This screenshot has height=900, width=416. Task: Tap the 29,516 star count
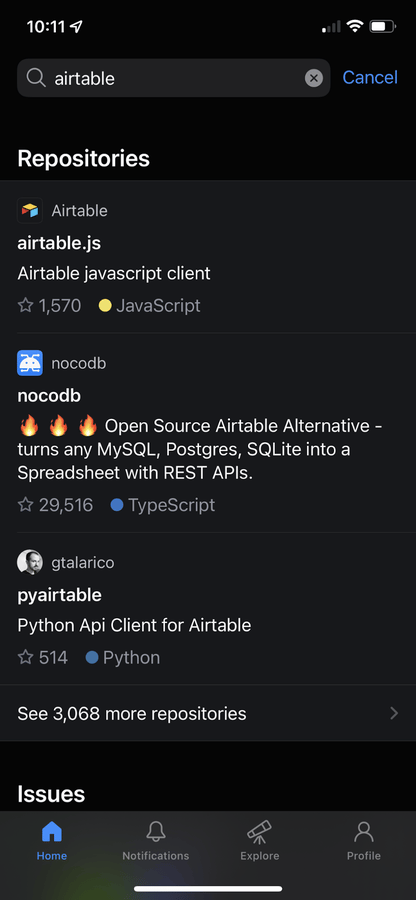(x=66, y=505)
